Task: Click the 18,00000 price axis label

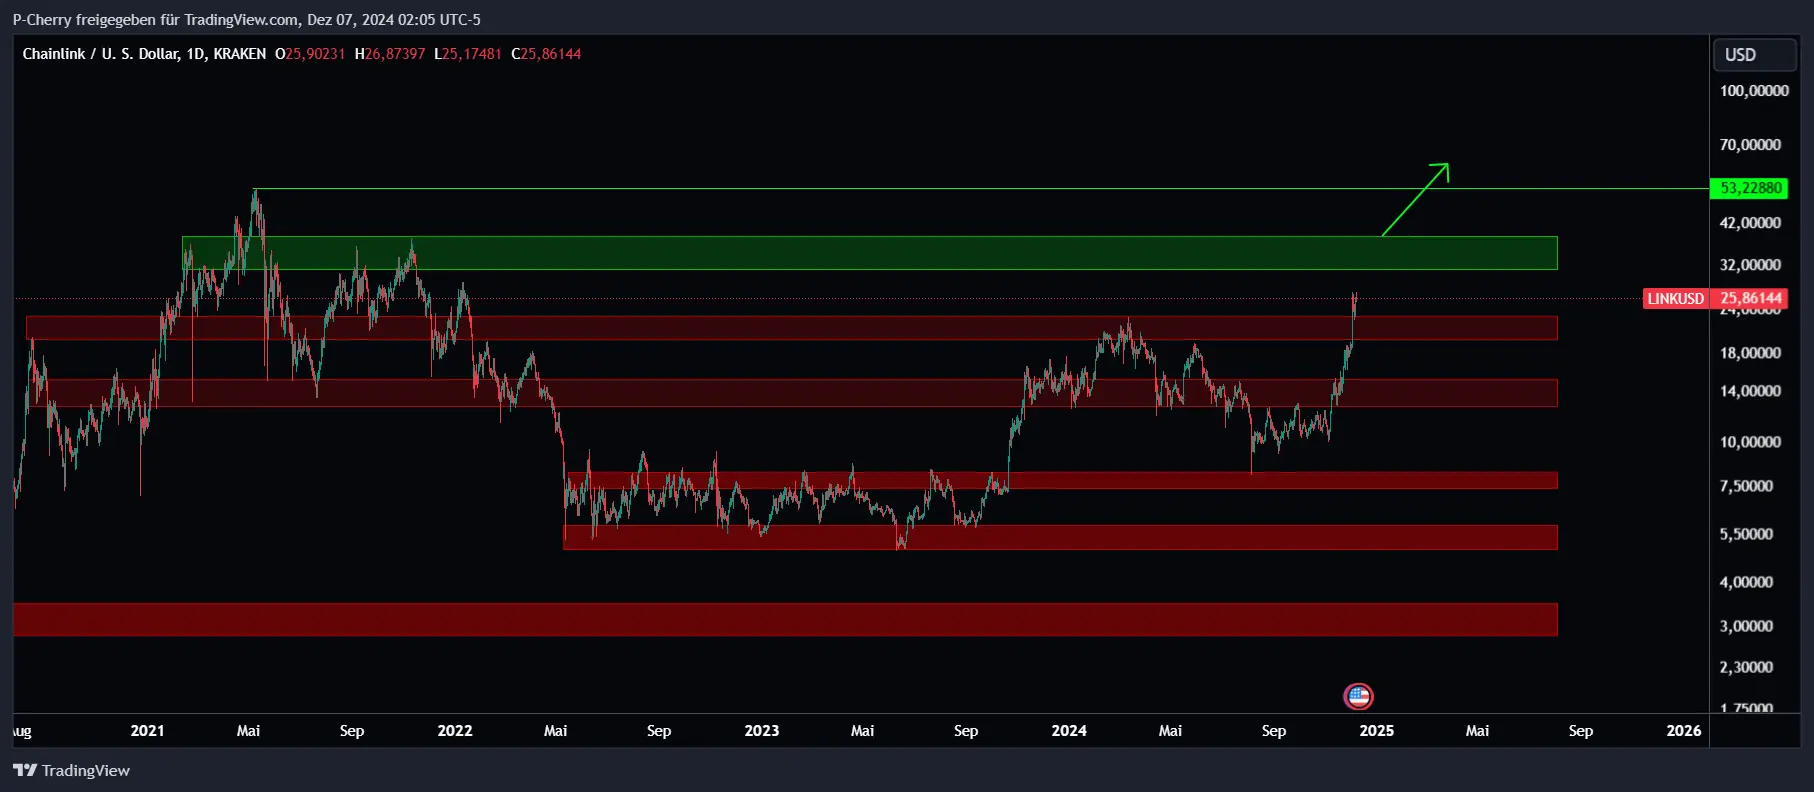Action: [x=1750, y=353]
